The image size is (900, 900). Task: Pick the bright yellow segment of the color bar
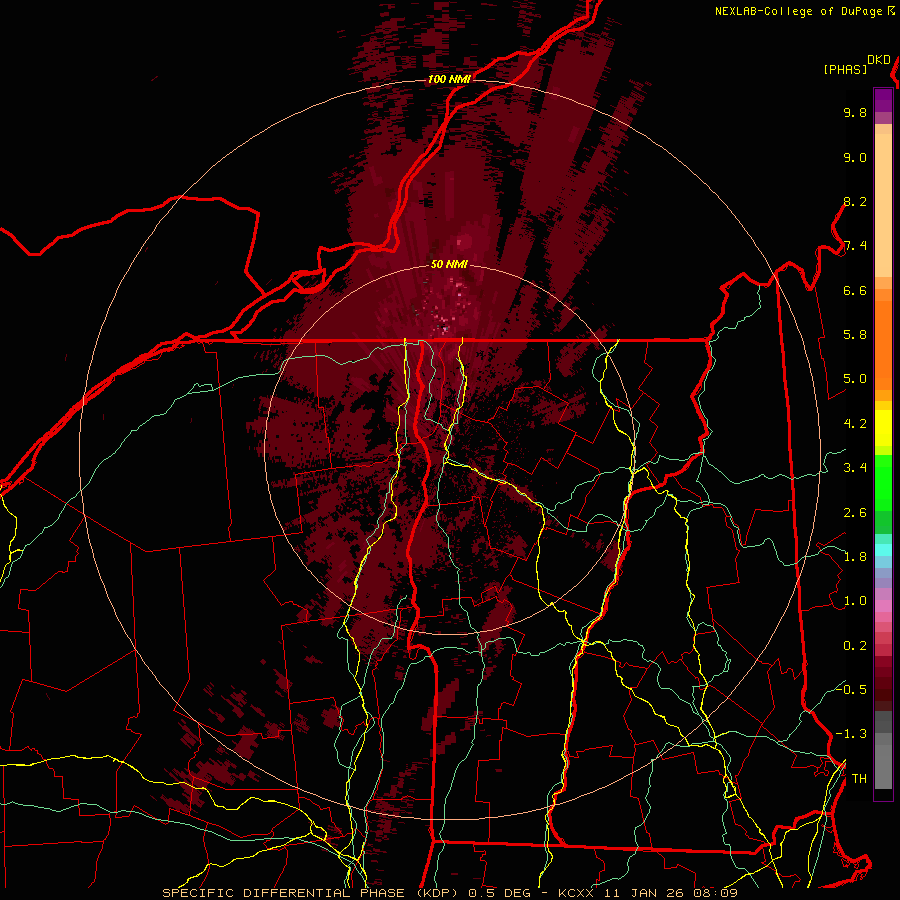pyautogui.click(x=883, y=428)
